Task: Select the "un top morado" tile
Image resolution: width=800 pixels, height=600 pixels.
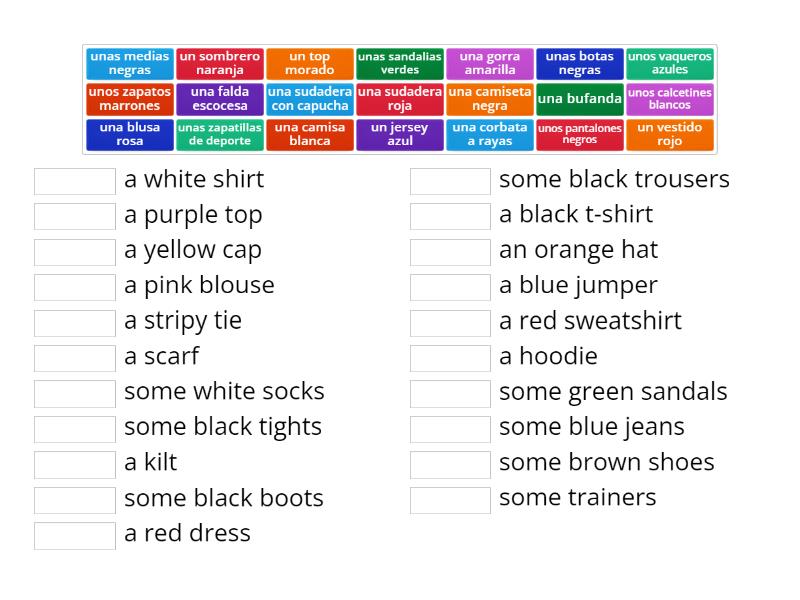Action: click(310, 63)
